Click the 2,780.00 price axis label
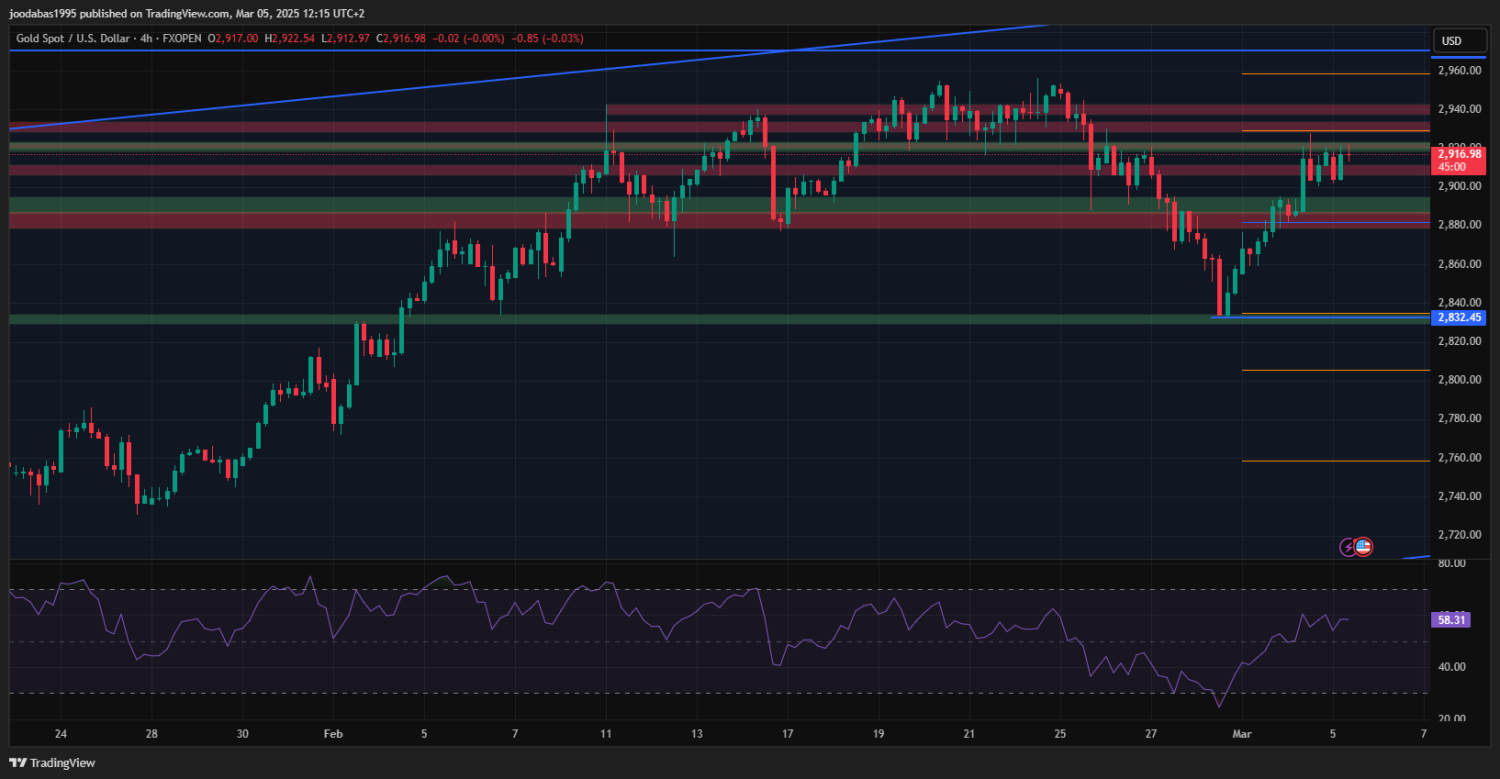 (1459, 419)
